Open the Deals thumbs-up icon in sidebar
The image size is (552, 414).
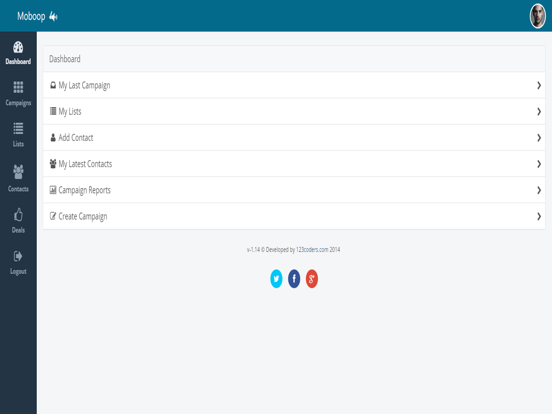[x=18, y=214]
